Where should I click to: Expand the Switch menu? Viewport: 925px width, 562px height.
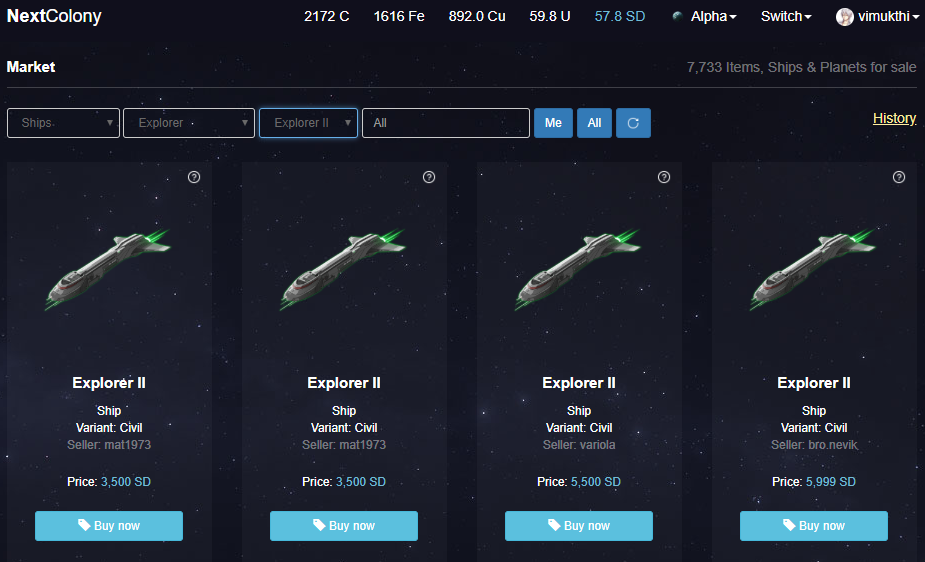[786, 17]
